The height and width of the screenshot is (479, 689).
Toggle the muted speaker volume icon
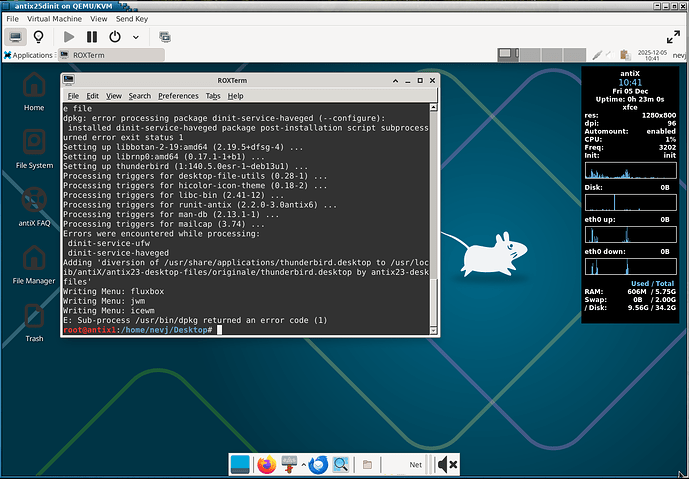[x=447, y=464]
